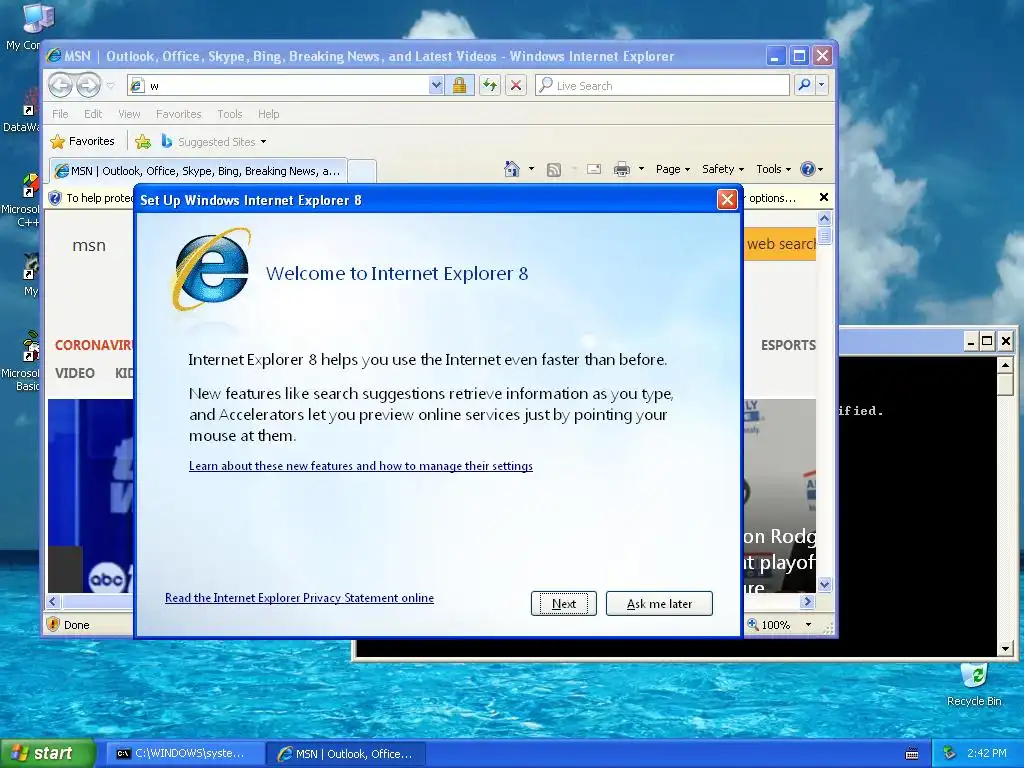This screenshot has height=768, width=1024.
Task: Open the Tools command bar menu
Action: pyautogui.click(x=773, y=169)
